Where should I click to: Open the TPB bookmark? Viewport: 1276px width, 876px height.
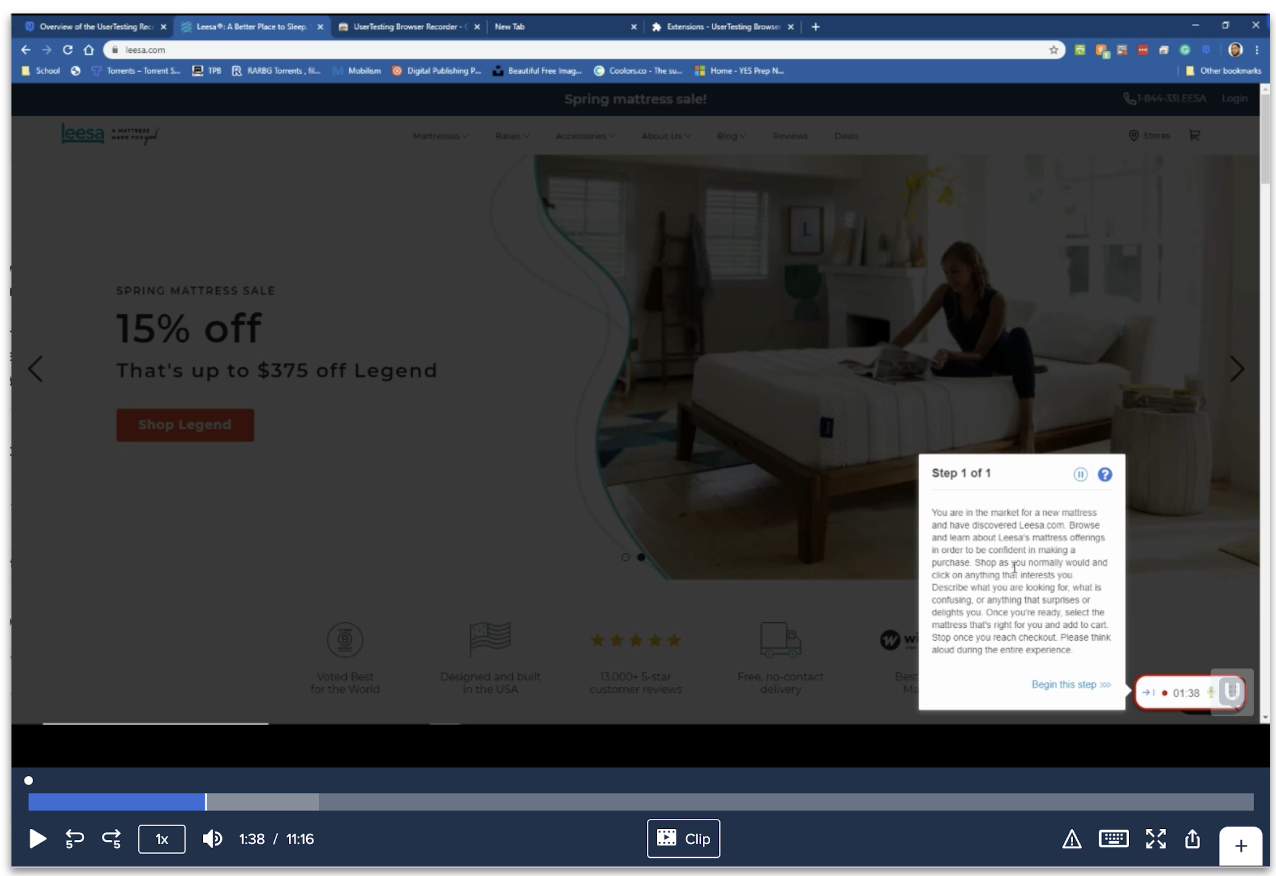[x=207, y=71]
